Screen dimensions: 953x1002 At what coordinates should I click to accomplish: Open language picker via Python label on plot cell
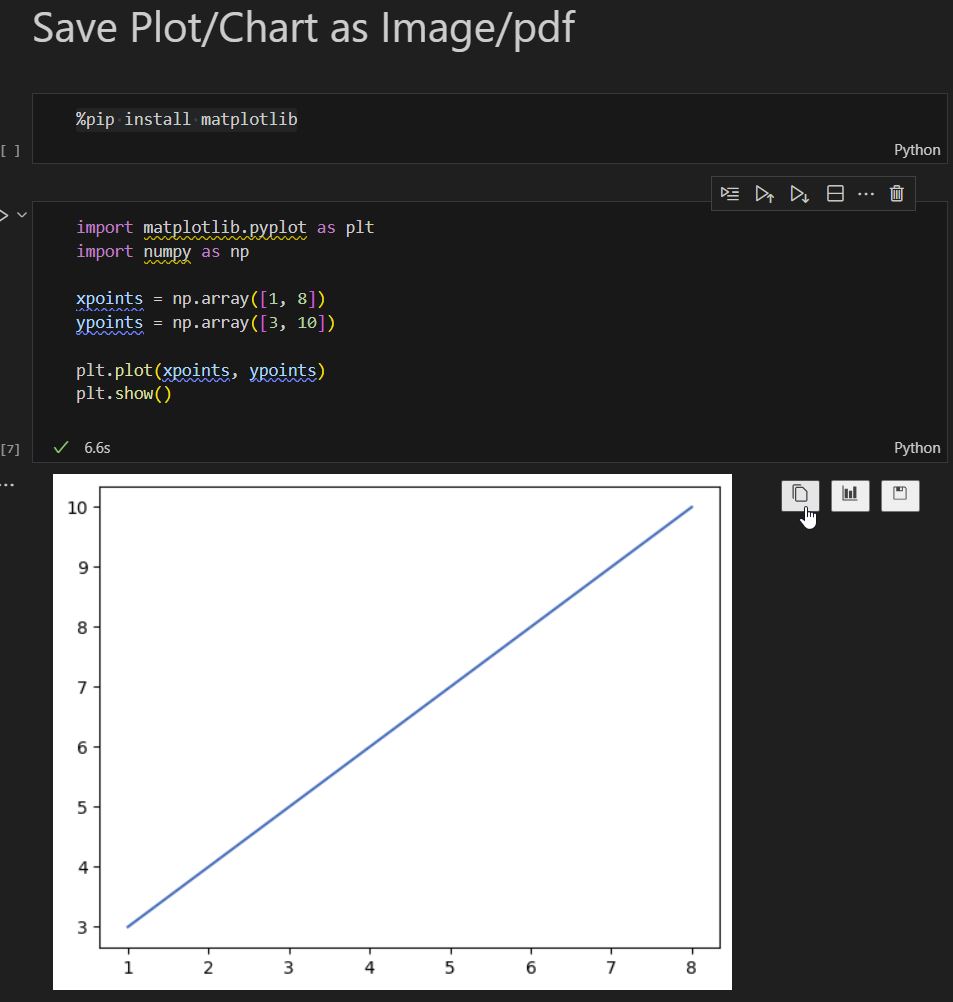tap(916, 447)
